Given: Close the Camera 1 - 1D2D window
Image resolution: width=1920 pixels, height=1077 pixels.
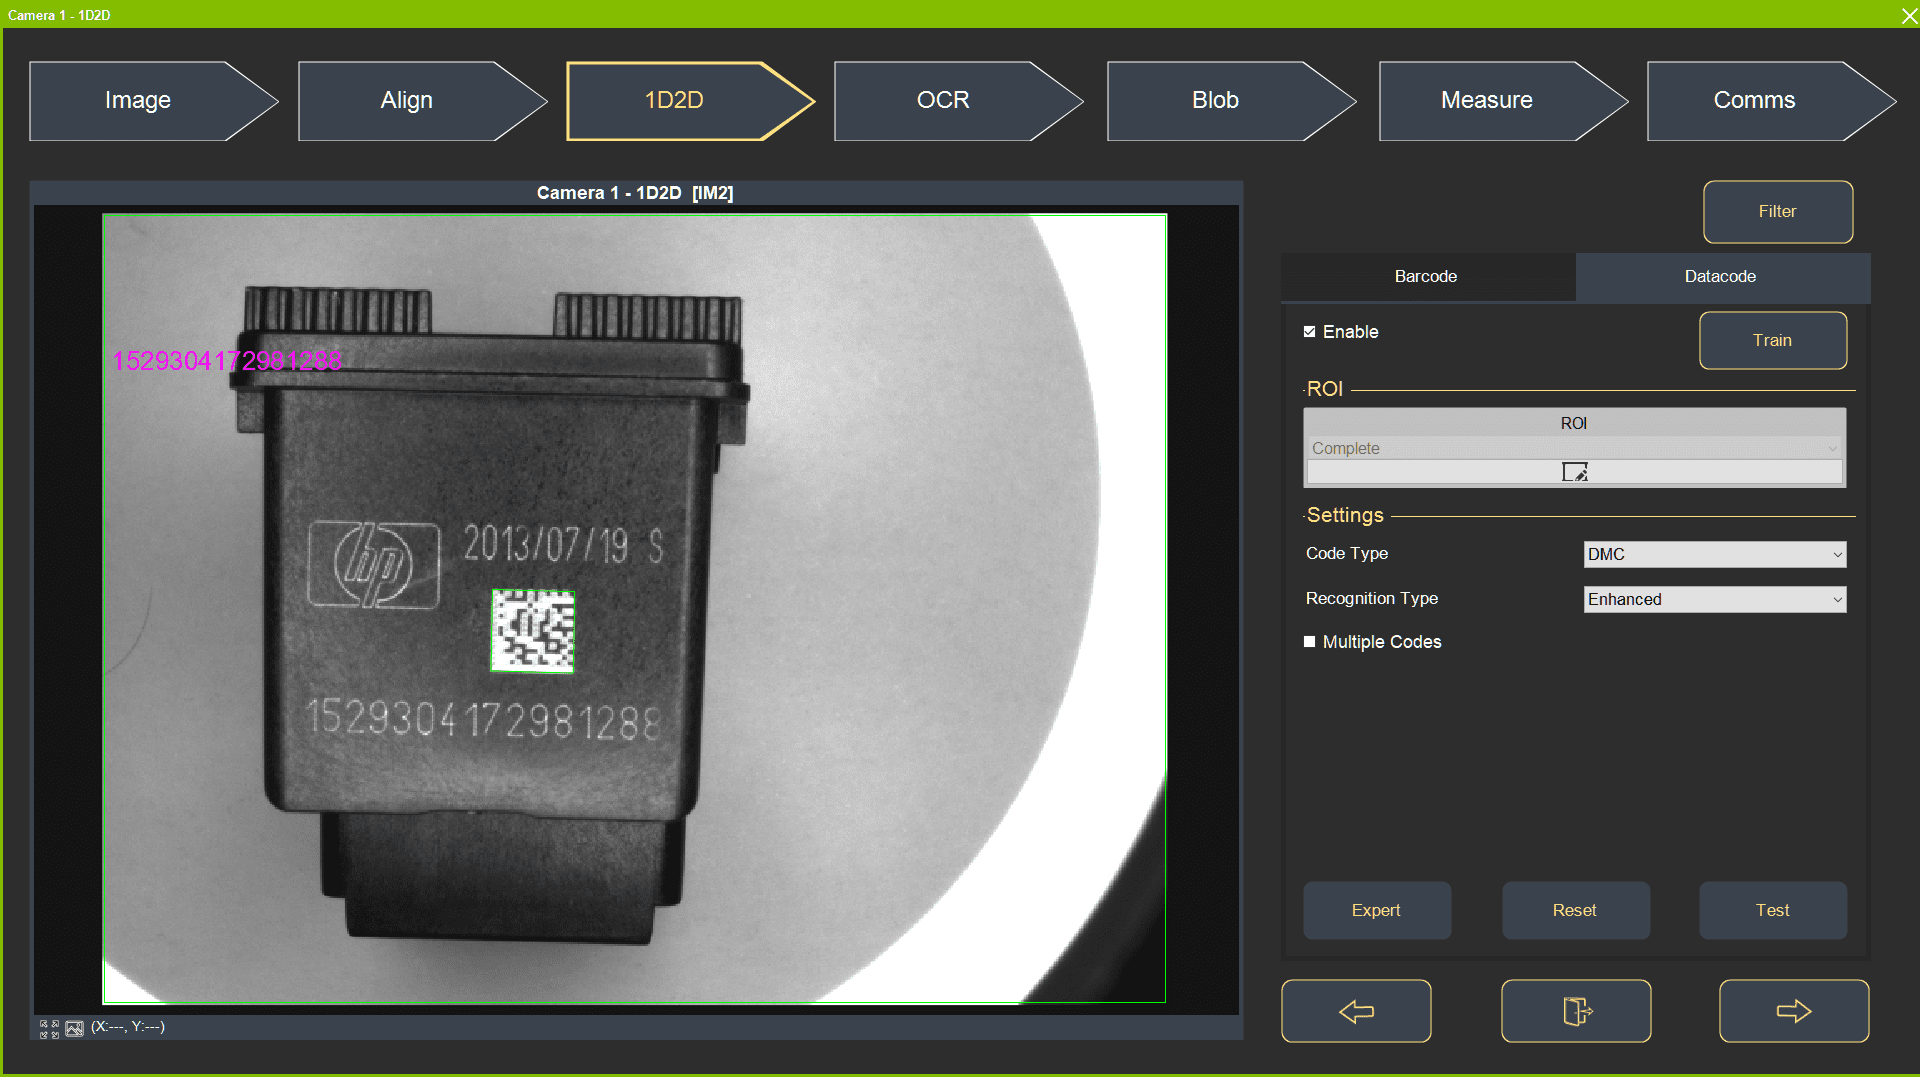Looking at the screenshot, I should pyautogui.click(x=1908, y=15).
